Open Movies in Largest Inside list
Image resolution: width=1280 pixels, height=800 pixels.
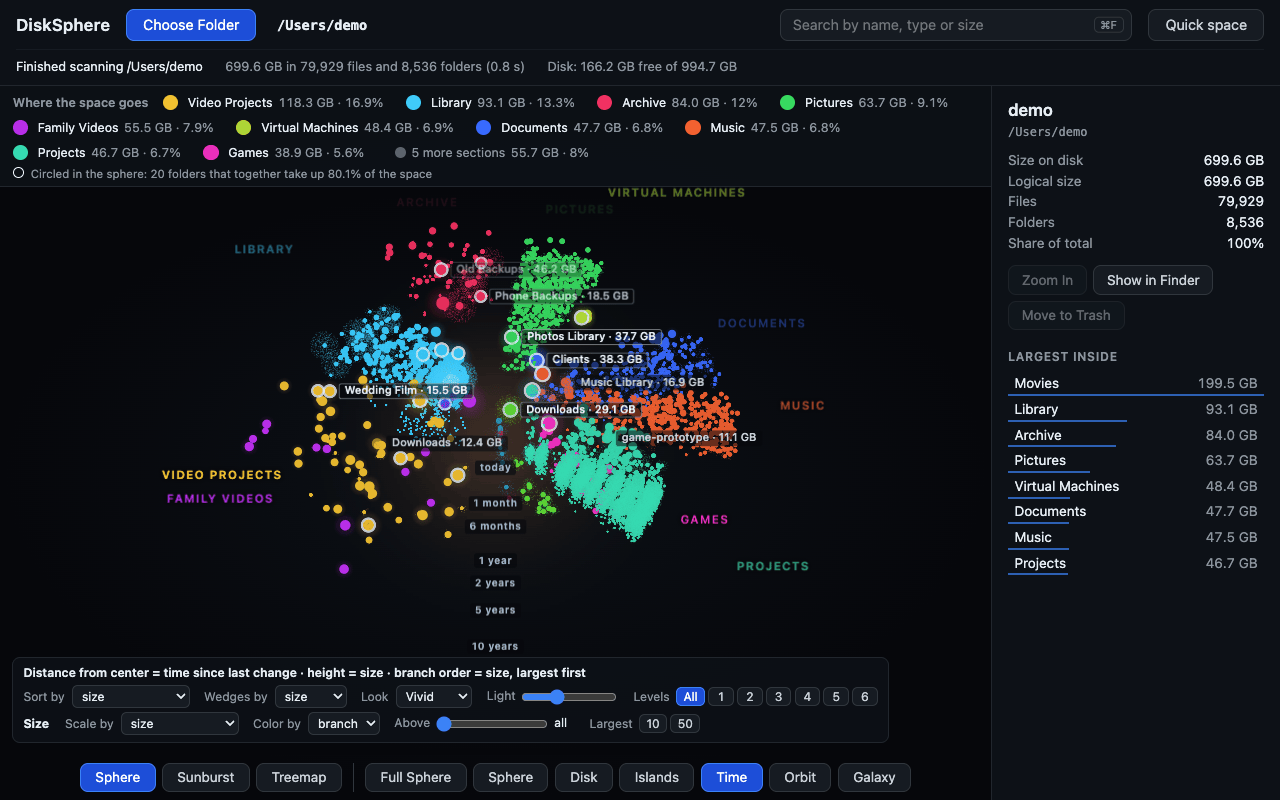pyautogui.click(x=1136, y=383)
